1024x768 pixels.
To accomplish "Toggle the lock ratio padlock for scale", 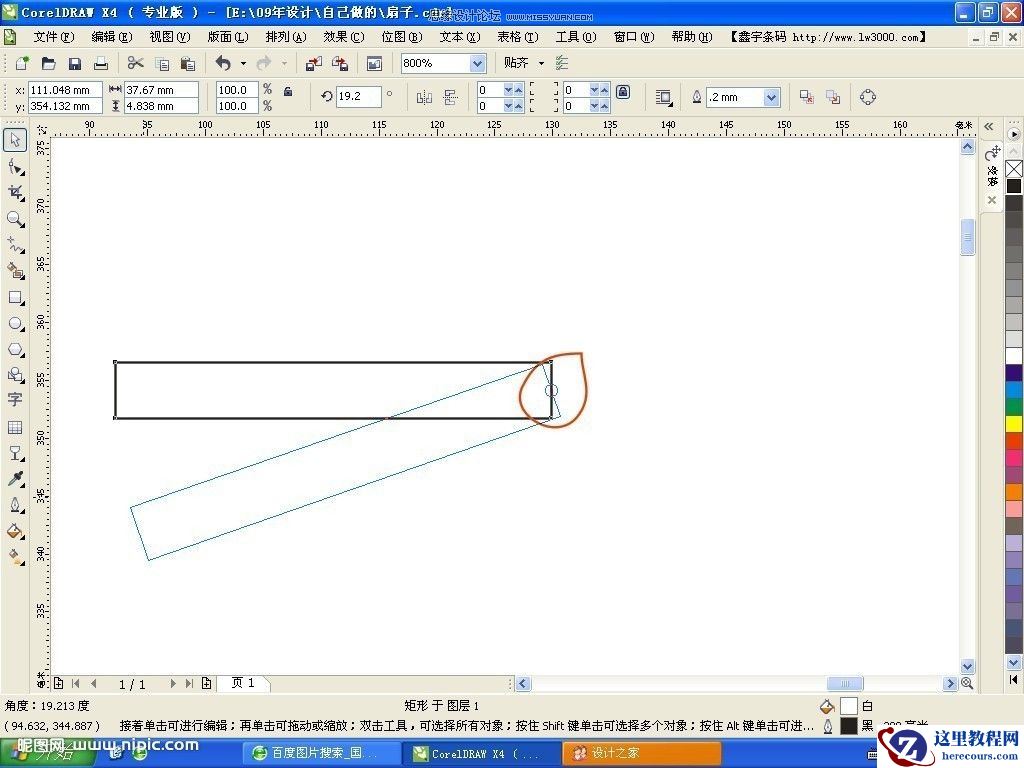I will [288, 91].
